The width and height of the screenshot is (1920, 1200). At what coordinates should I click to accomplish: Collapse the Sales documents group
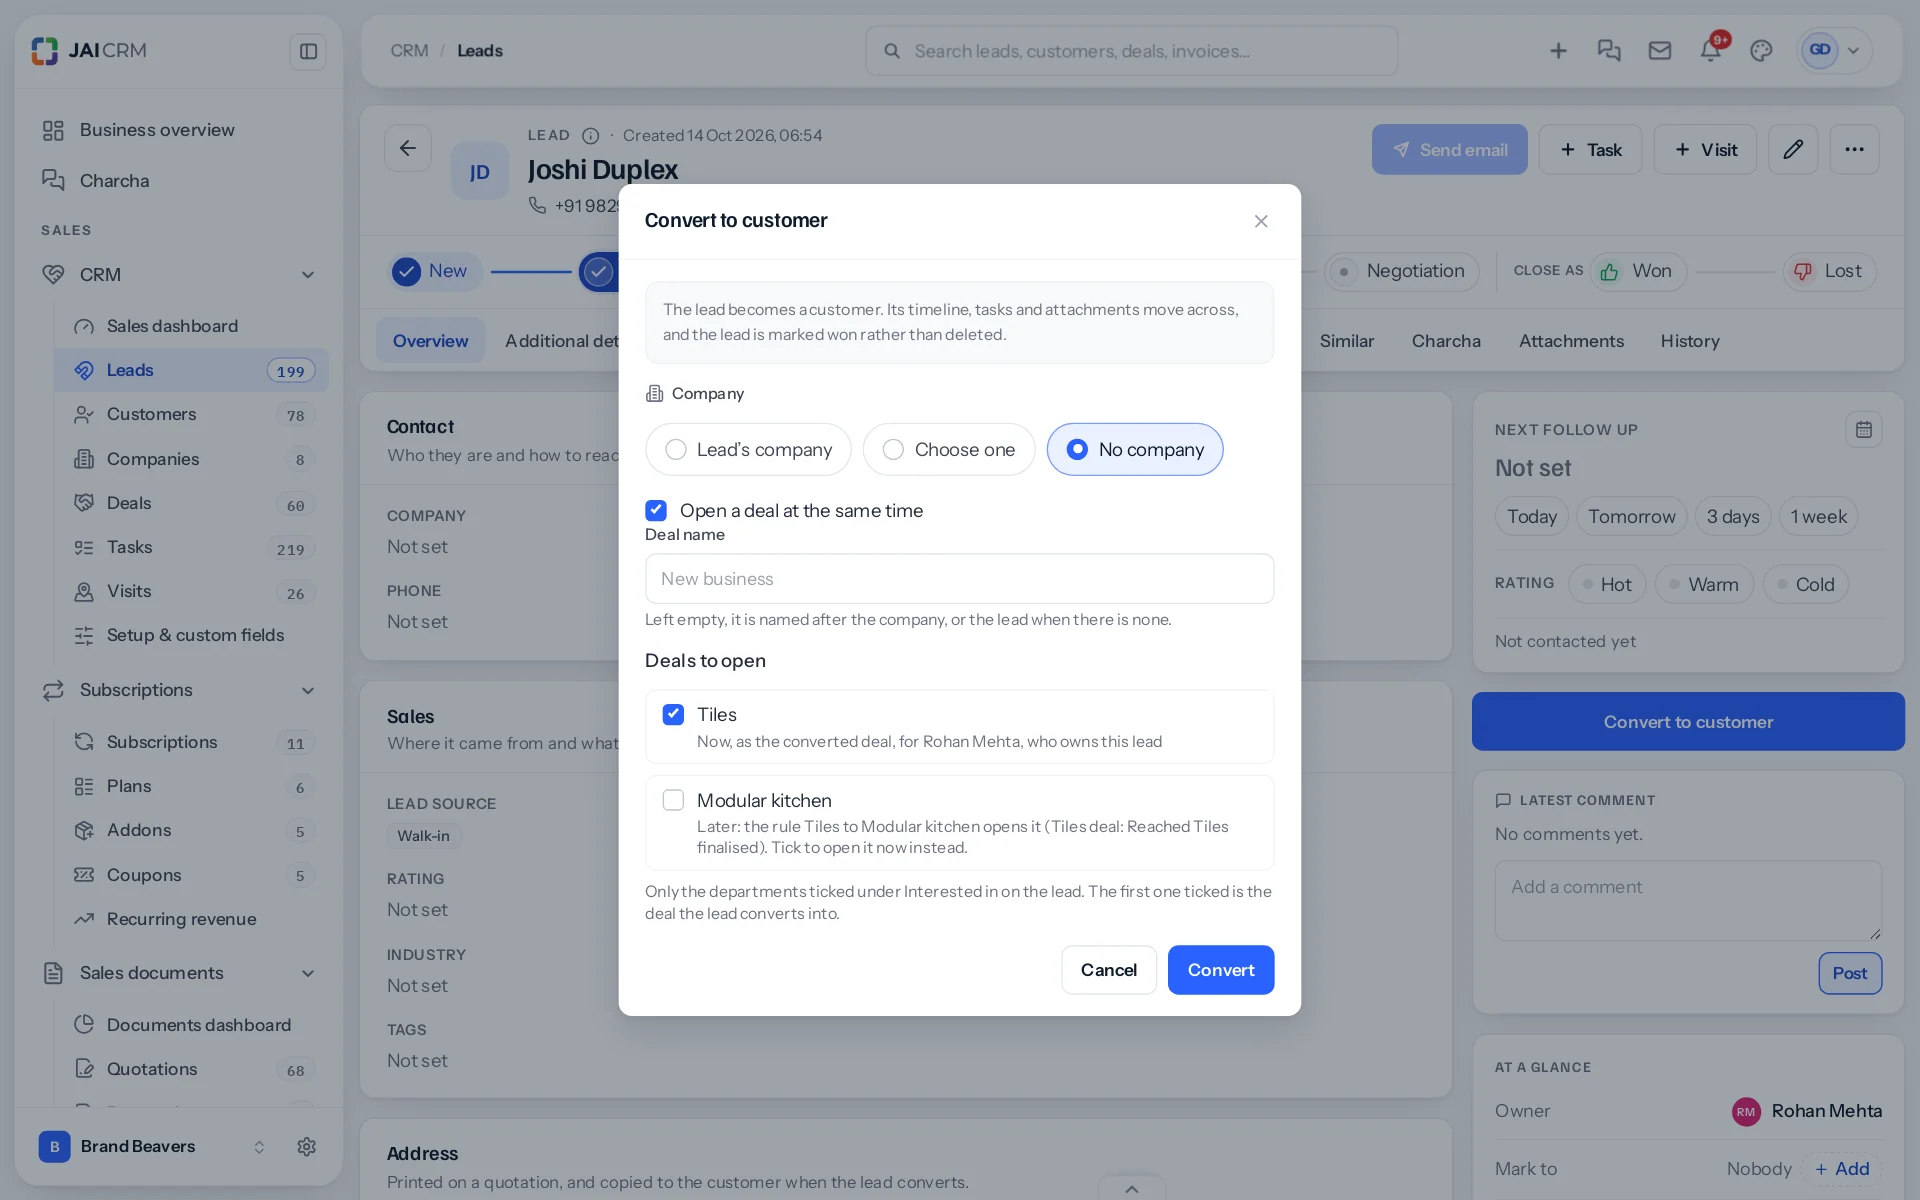(308, 974)
